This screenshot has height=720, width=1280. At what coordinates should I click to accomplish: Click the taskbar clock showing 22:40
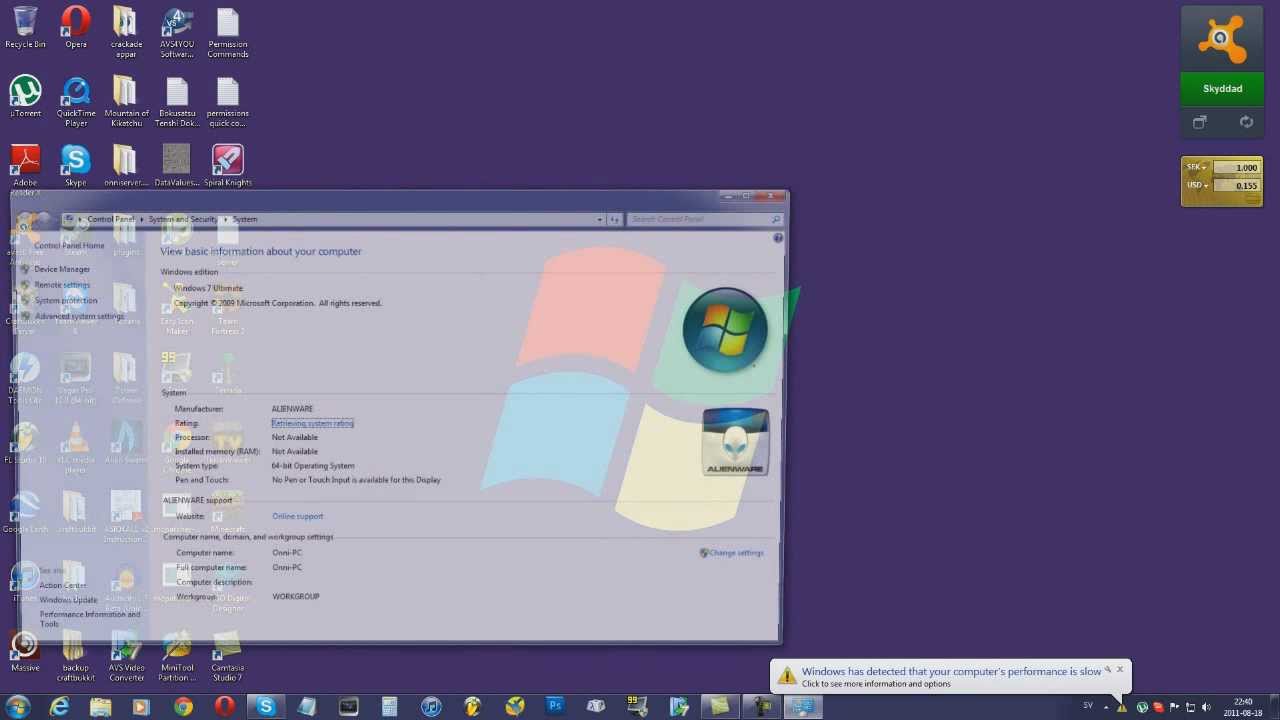pyautogui.click(x=1244, y=707)
